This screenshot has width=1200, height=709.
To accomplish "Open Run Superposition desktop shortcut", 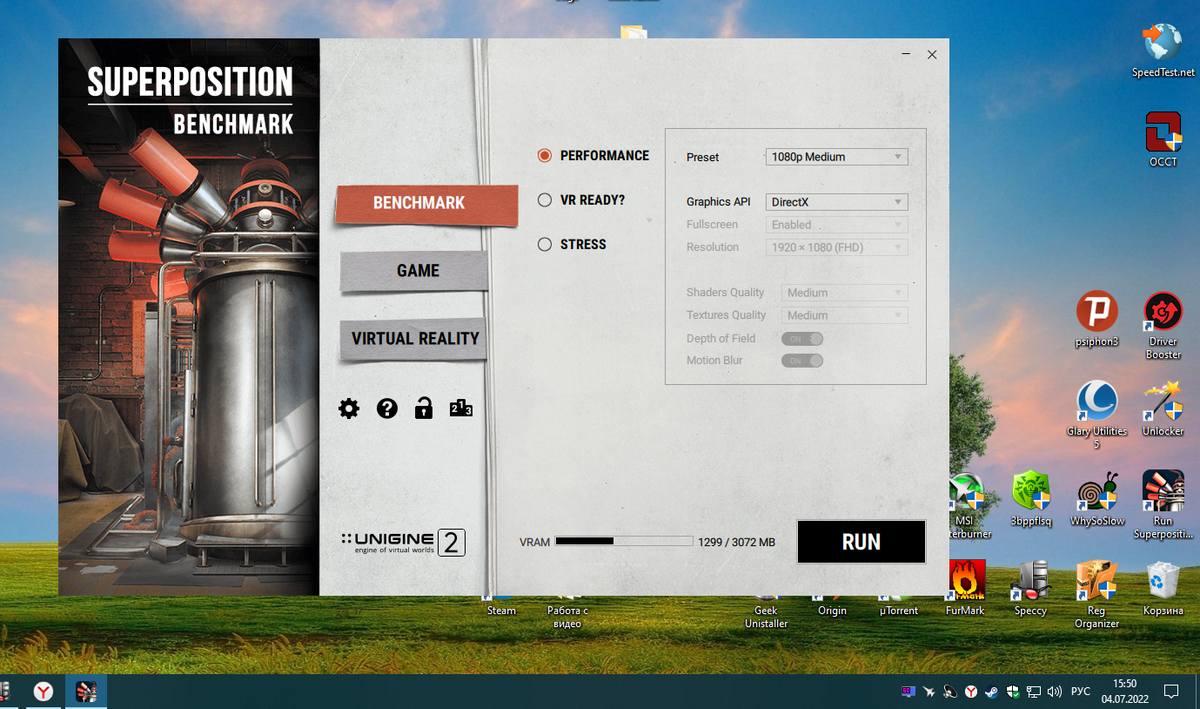I will tap(1163, 505).
